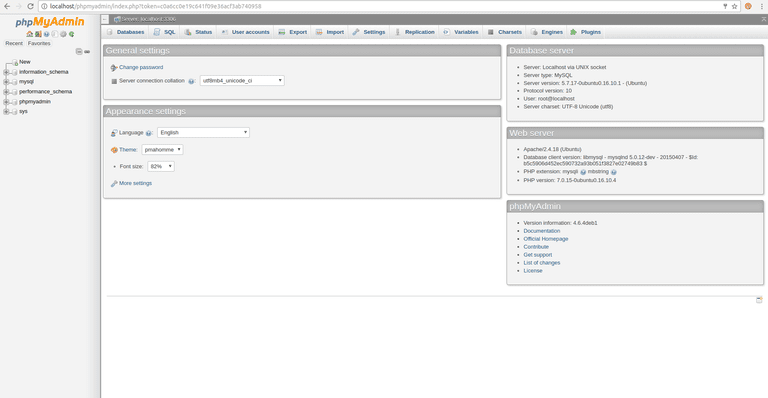Viewport: 768px width, 398px height.
Task: Open navigation panel settings gear icon
Action: point(63,34)
